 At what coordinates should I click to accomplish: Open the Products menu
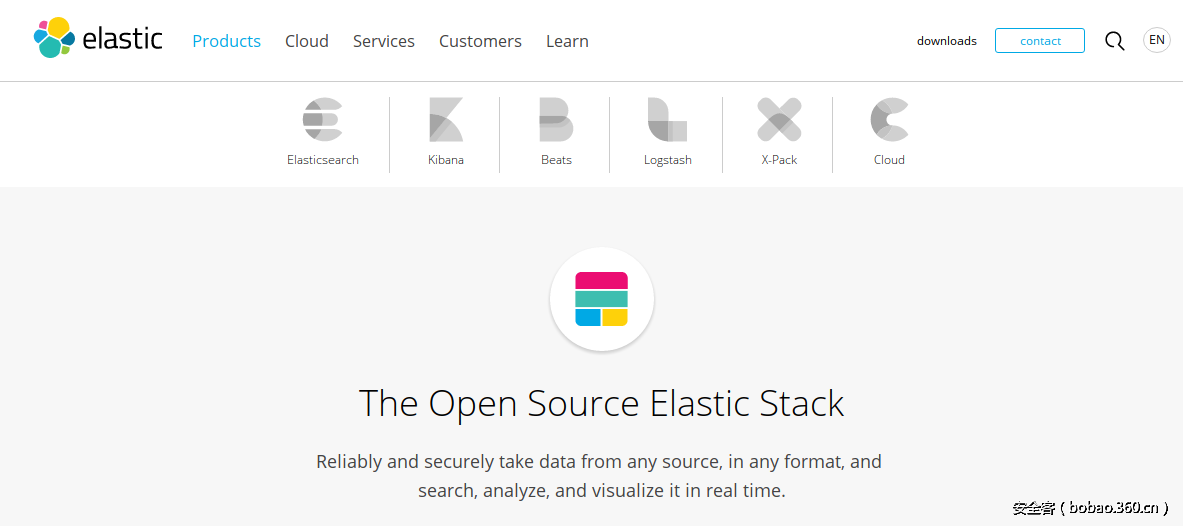(226, 41)
